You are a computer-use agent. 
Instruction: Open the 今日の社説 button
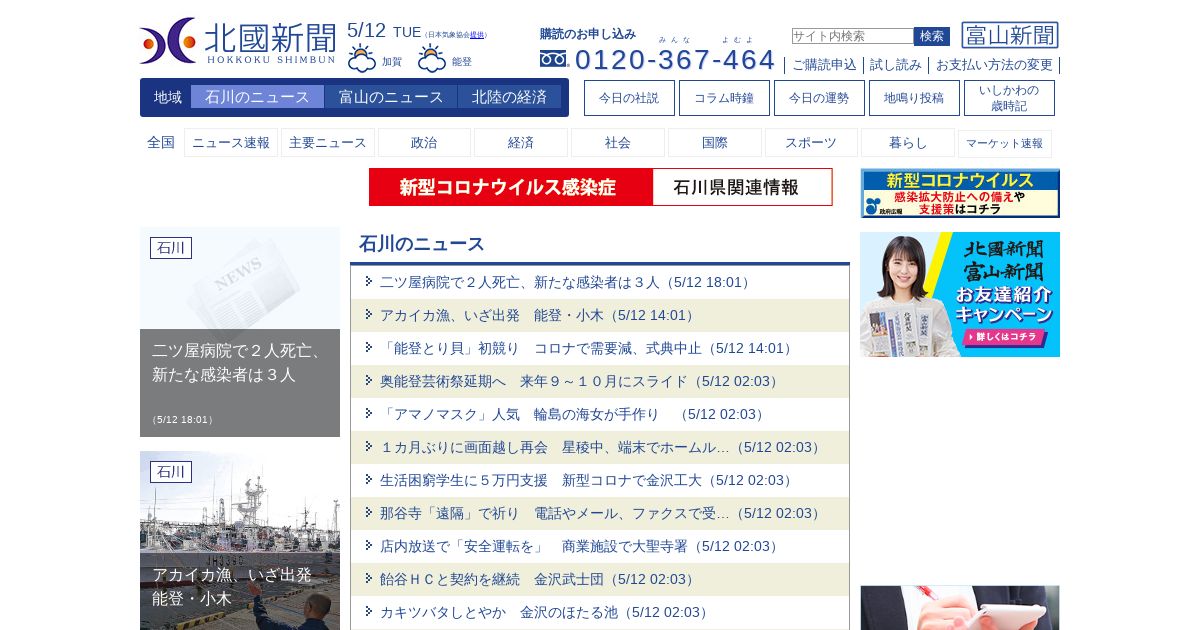[629, 98]
